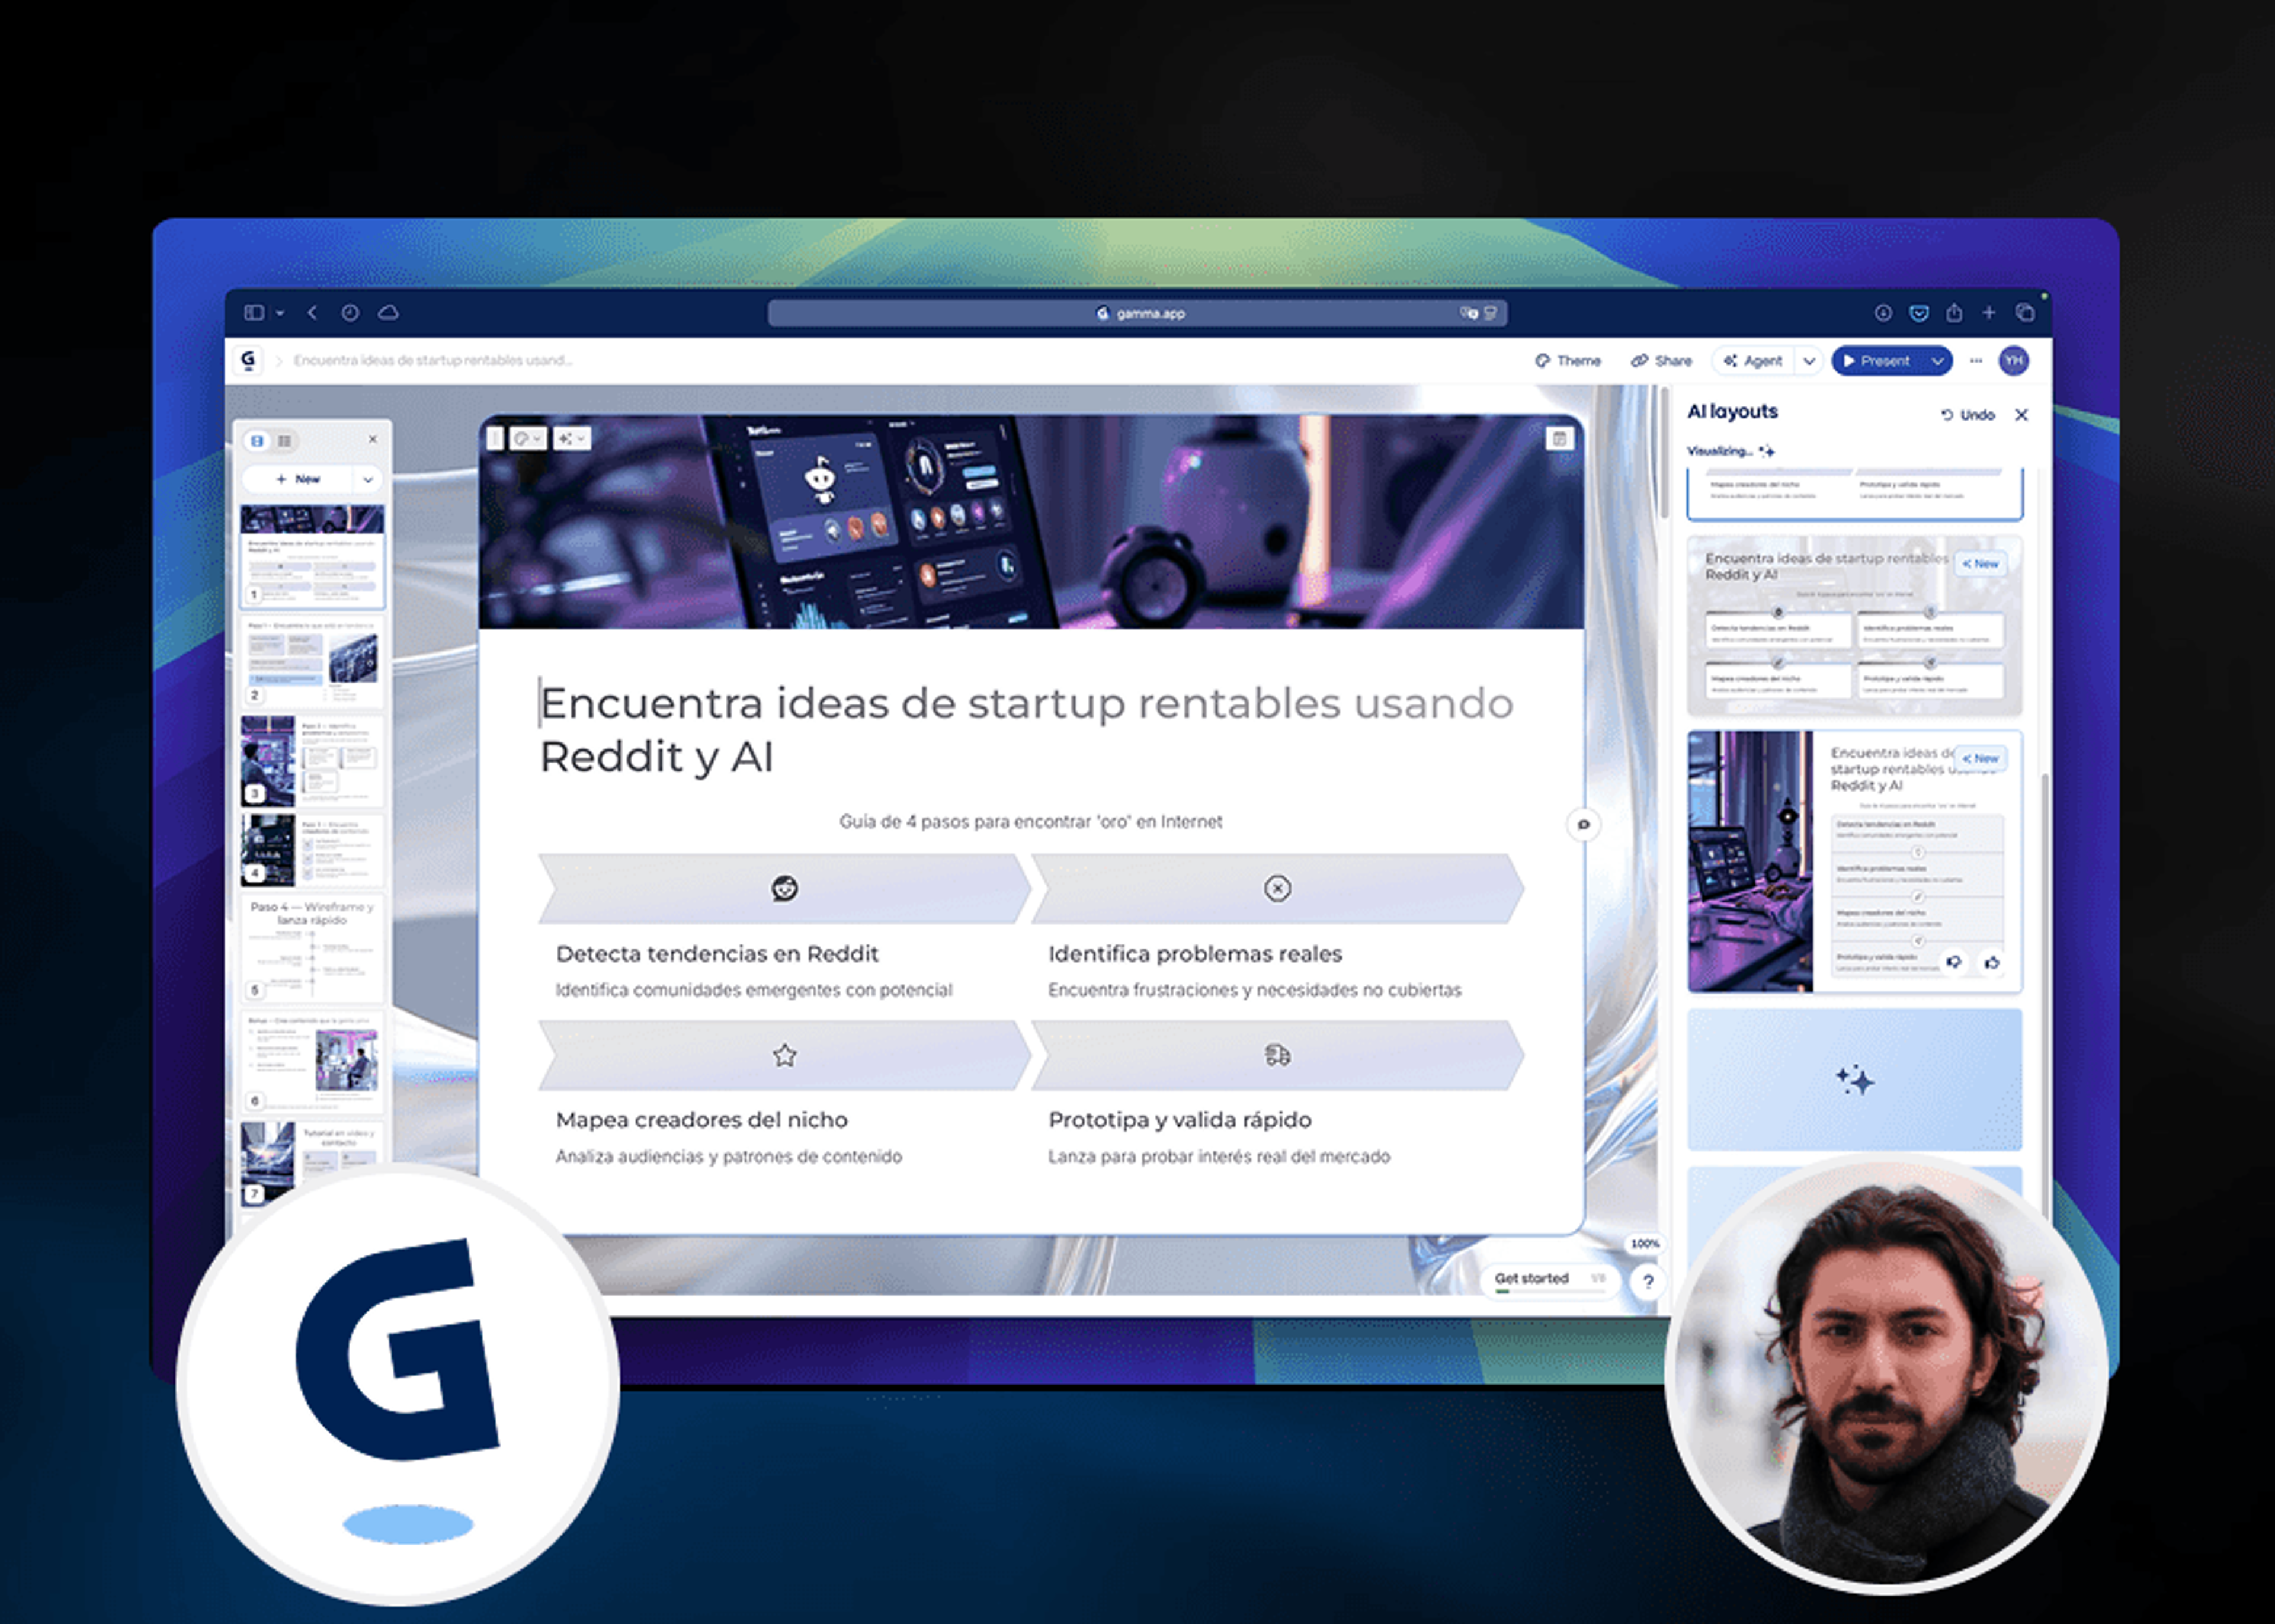Click the Agent button
Screen dimensions: 2275x1624
(x=1754, y=361)
